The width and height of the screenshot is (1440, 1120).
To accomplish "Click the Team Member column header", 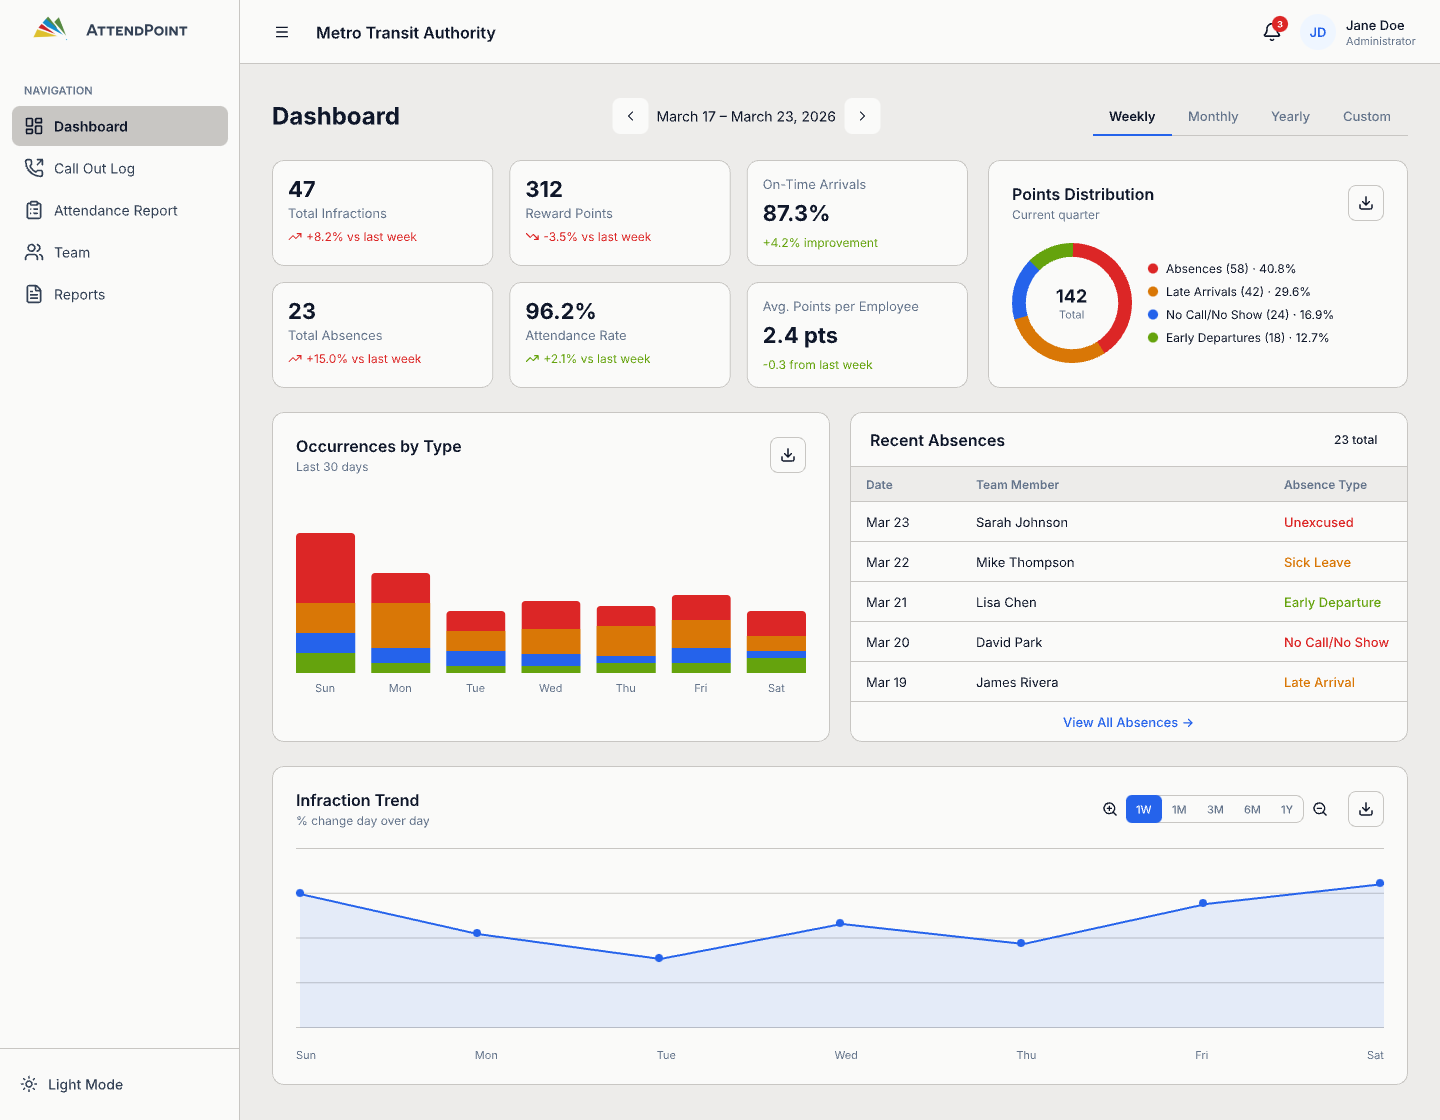I will pyautogui.click(x=1017, y=484).
